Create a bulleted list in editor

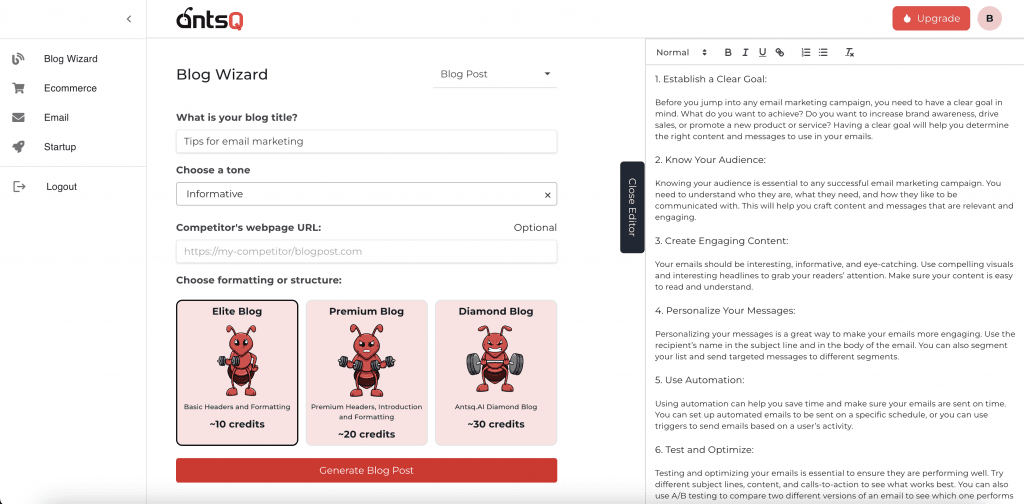coord(823,52)
